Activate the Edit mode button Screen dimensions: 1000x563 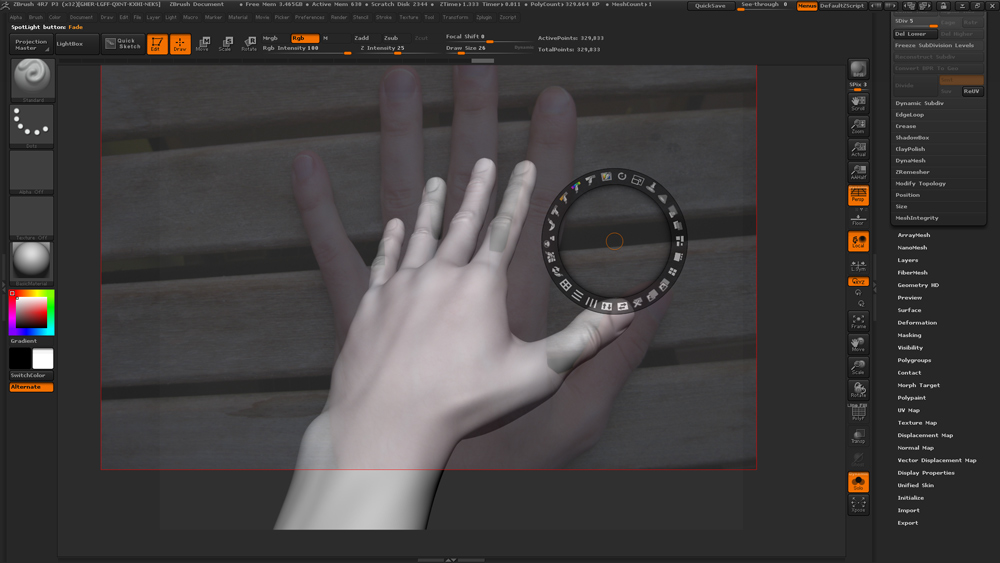157,44
